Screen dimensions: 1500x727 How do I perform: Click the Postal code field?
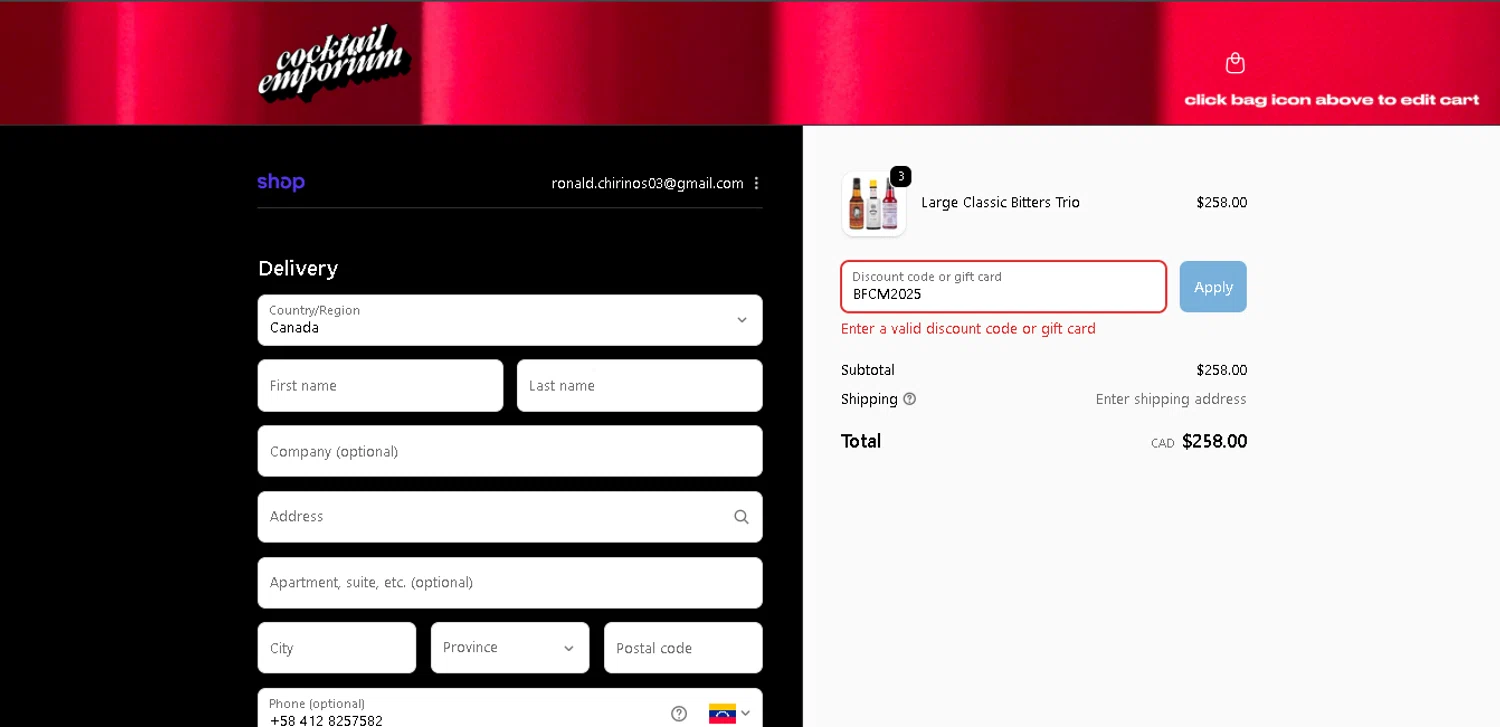click(x=683, y=648)
